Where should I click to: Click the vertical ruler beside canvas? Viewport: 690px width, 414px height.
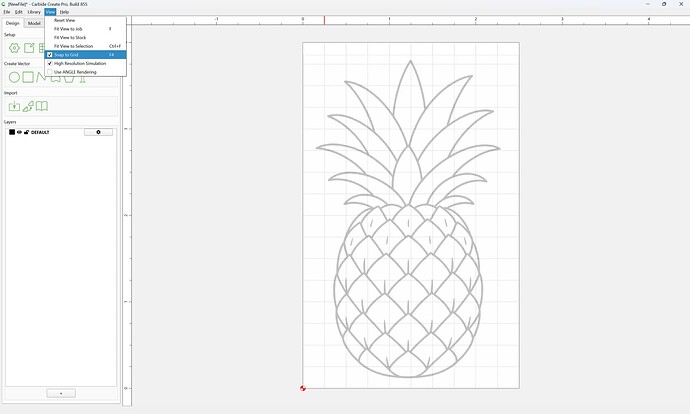pyautogui.click(x=127, y=216)
